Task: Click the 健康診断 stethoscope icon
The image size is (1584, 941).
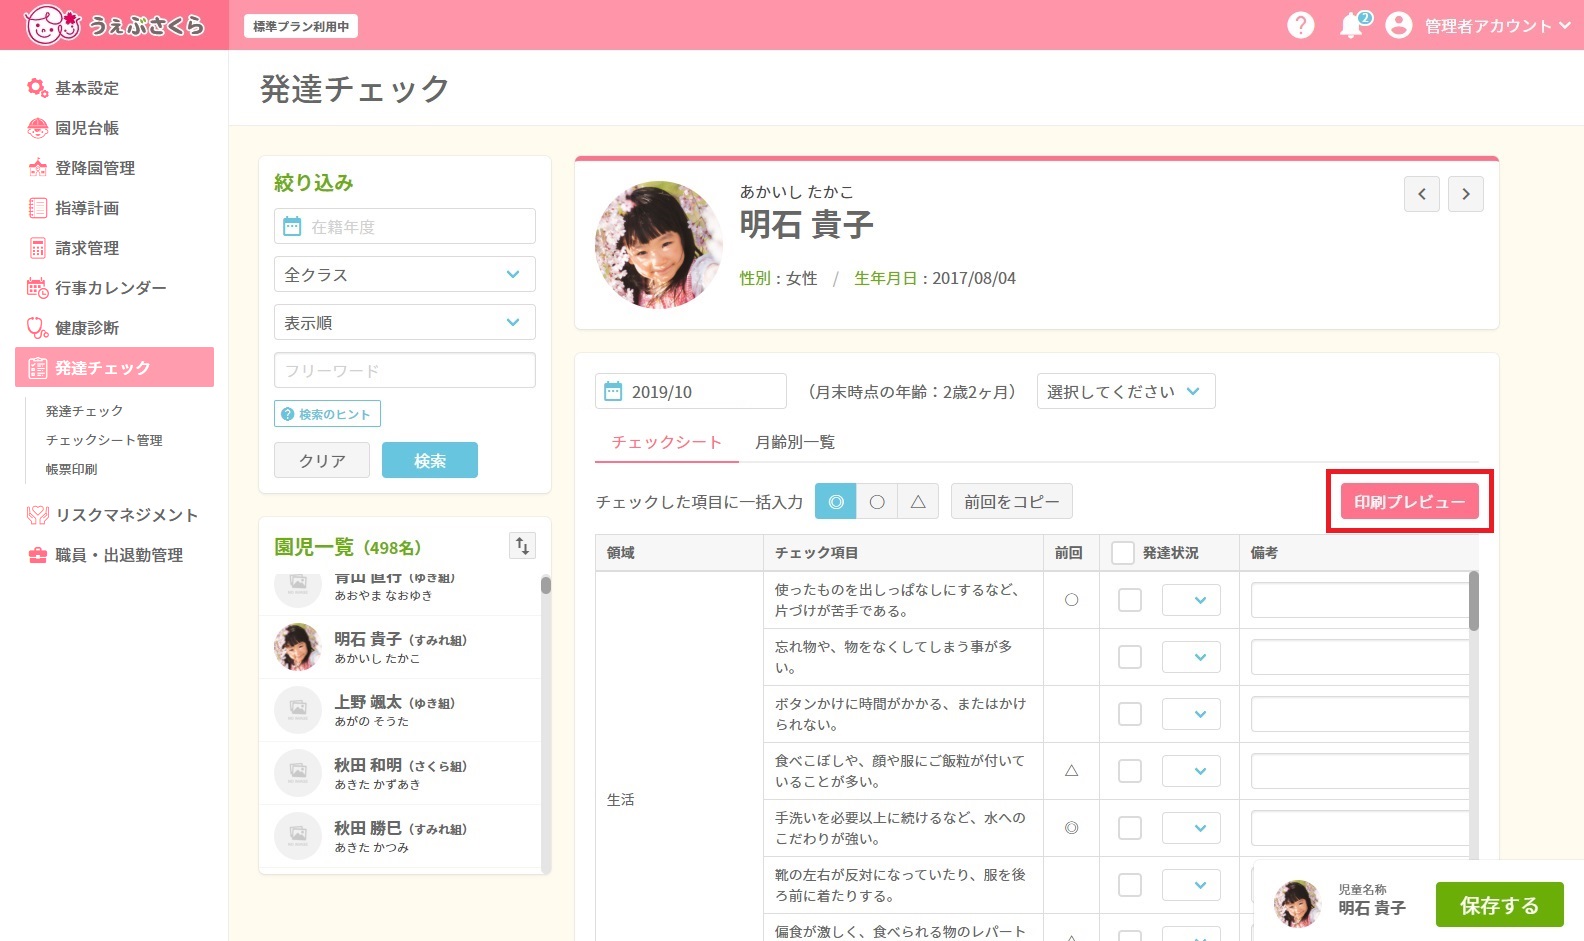Action: pos(38,328)
